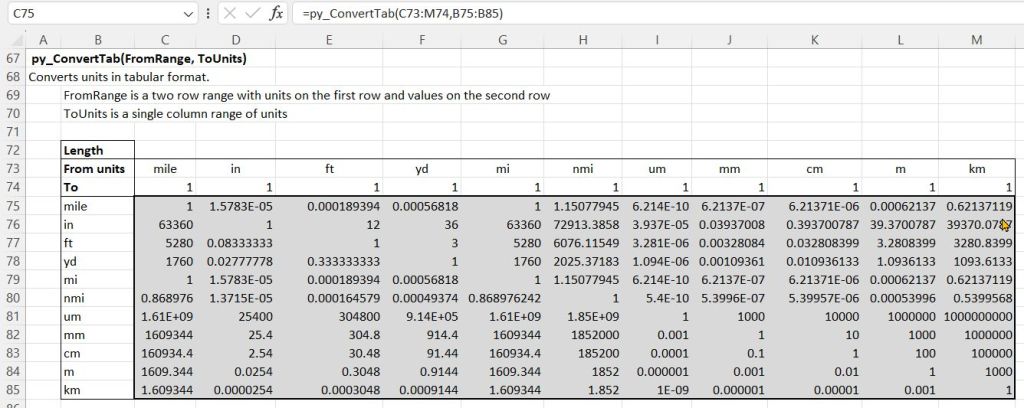Image resolution: width=1024 pixels, height=408 pixels.
Task: Expand the Name Box dropdown arrow
Action: click(190, 15)
